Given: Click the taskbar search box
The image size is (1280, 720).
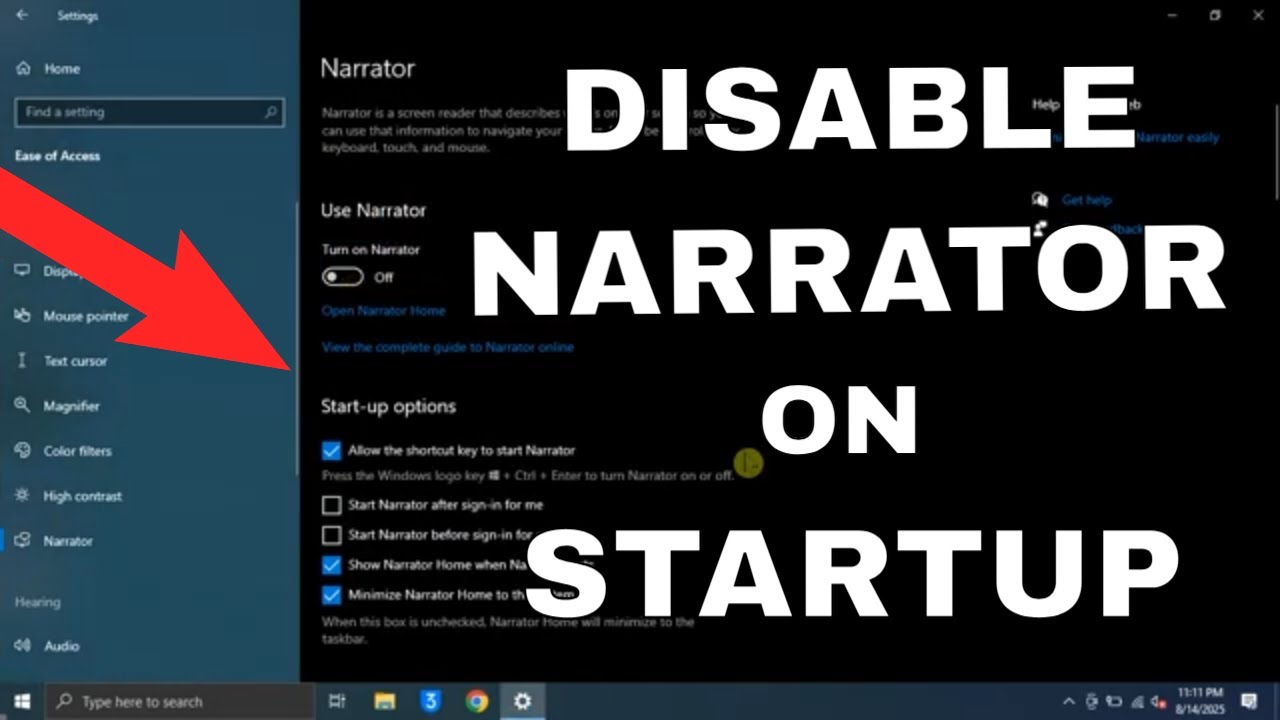Looking at the screenshot, I should [180, 701].
